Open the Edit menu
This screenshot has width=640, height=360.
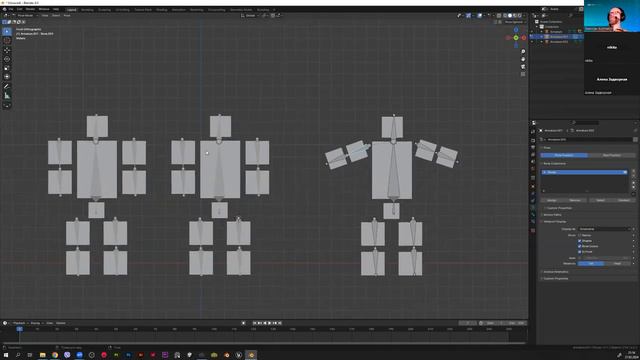(x=20, y=9)
